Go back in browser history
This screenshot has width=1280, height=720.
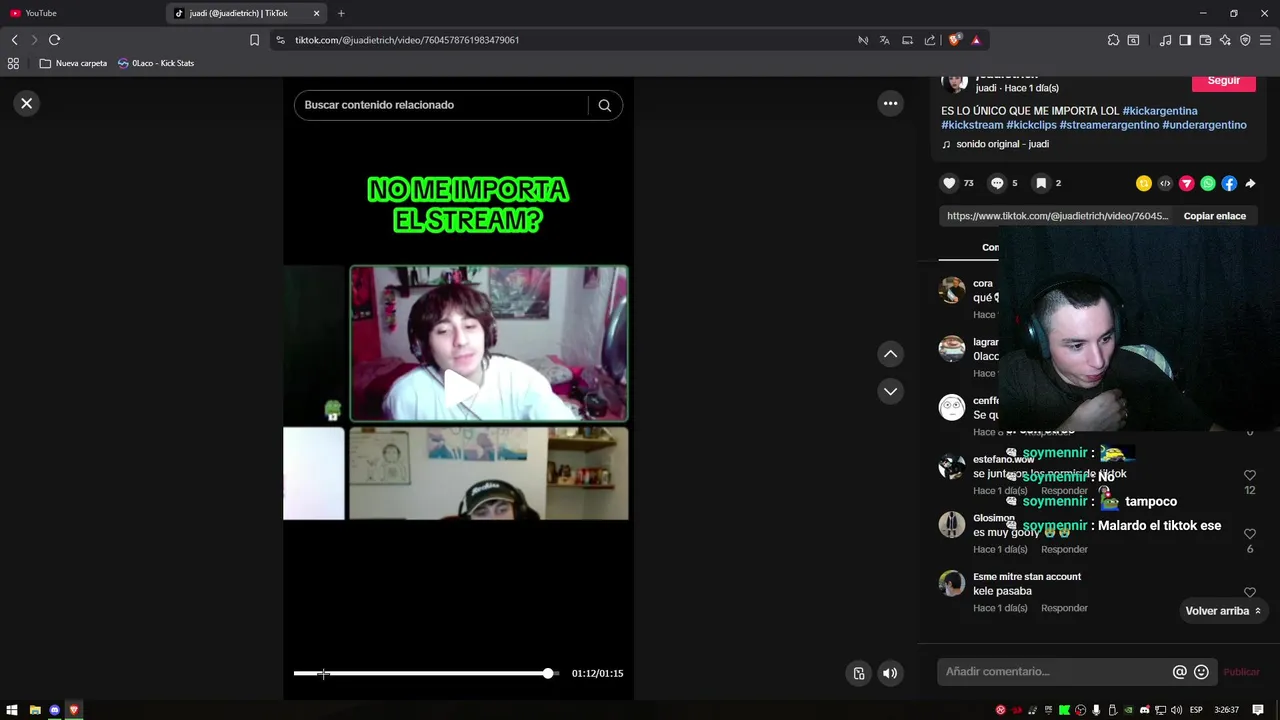pos(14,40)
